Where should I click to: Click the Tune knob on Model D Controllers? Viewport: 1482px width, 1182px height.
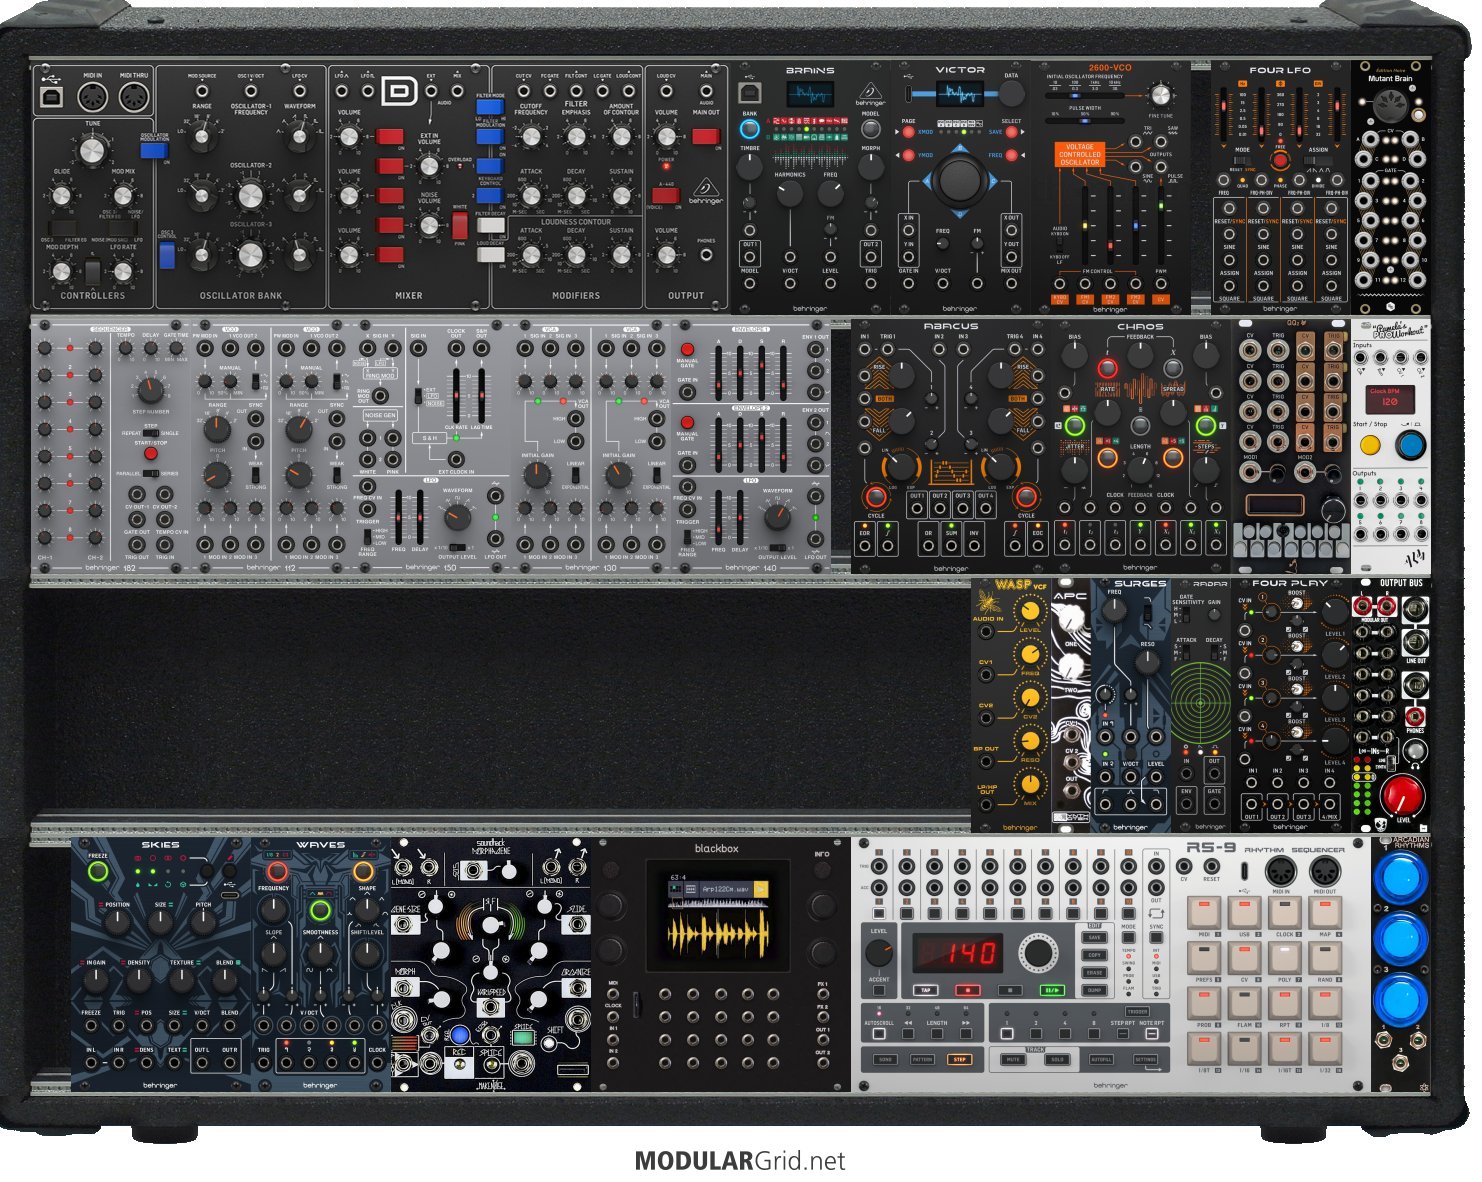click(92, 151)
